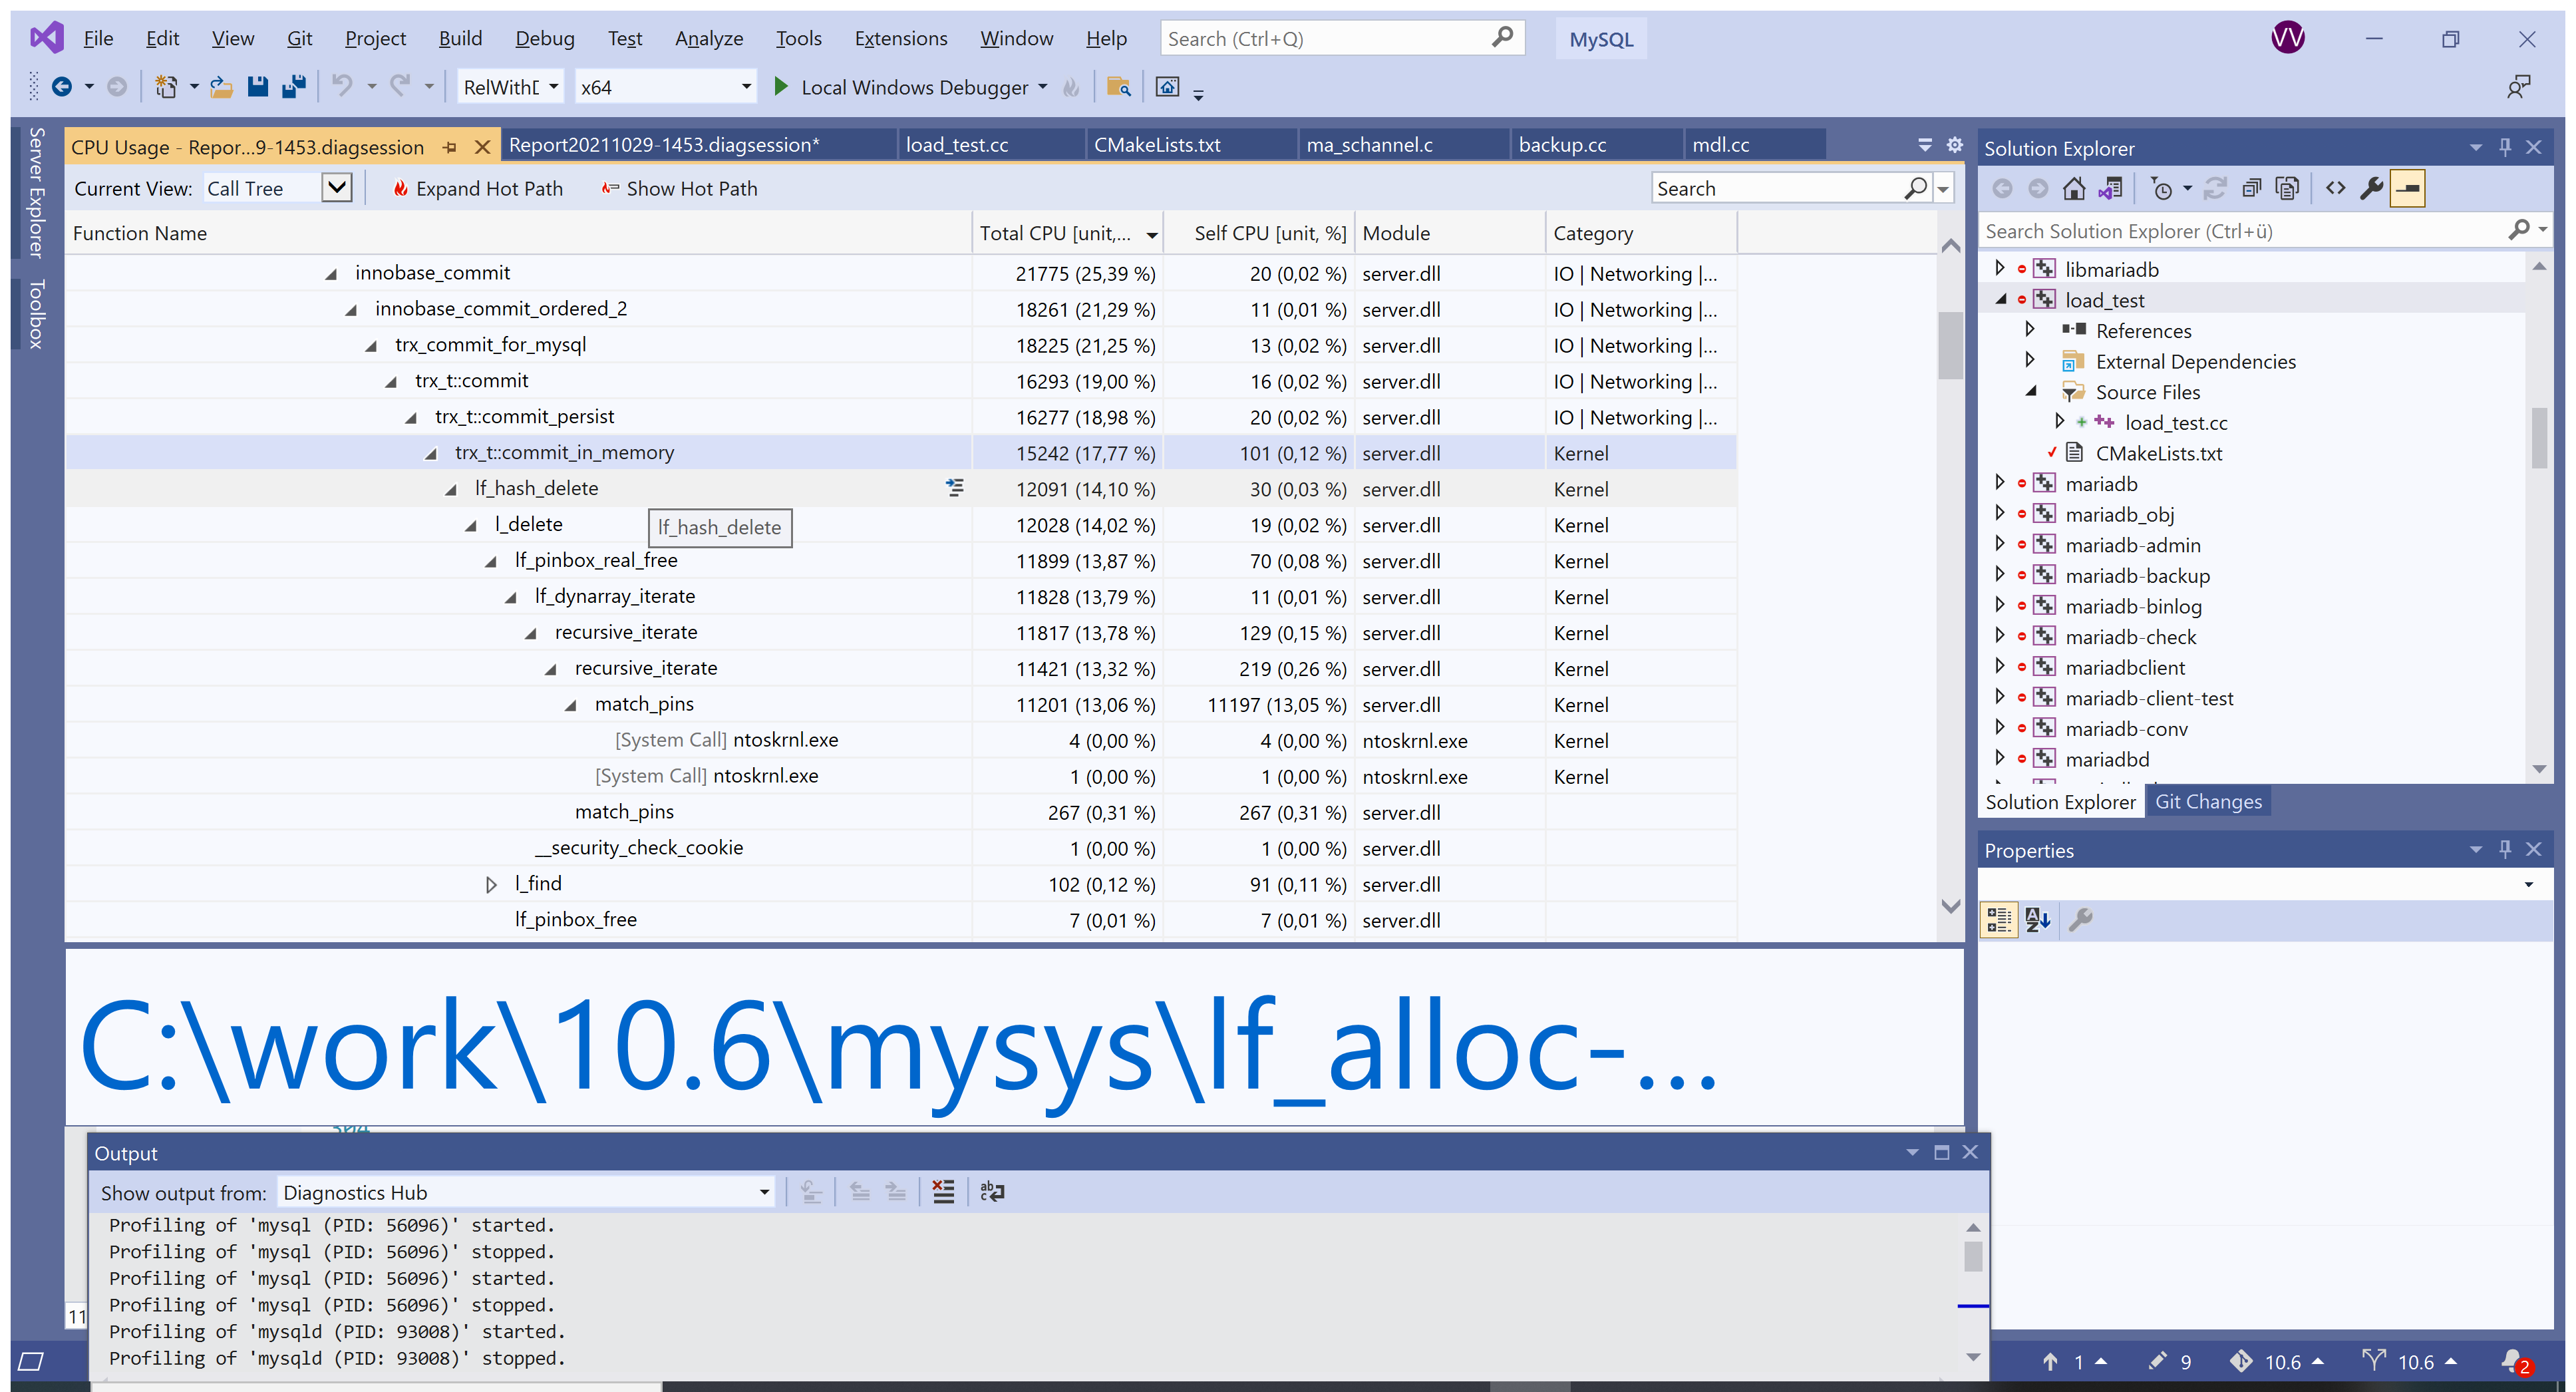Click the Find in Files toolbar icon
Image resolution: width=2576 pixels, height=1392 pixels.
click(x=1119, y=87)
